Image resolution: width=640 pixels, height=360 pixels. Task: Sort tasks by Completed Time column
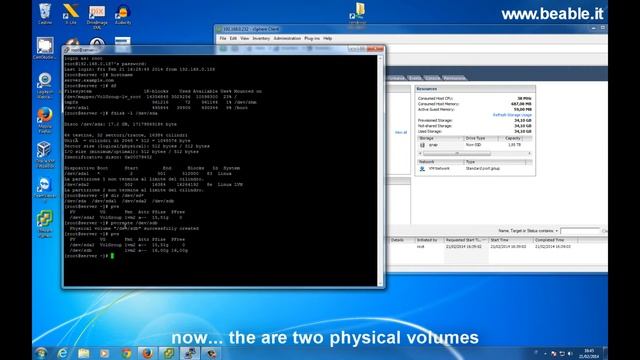[555, 240]
